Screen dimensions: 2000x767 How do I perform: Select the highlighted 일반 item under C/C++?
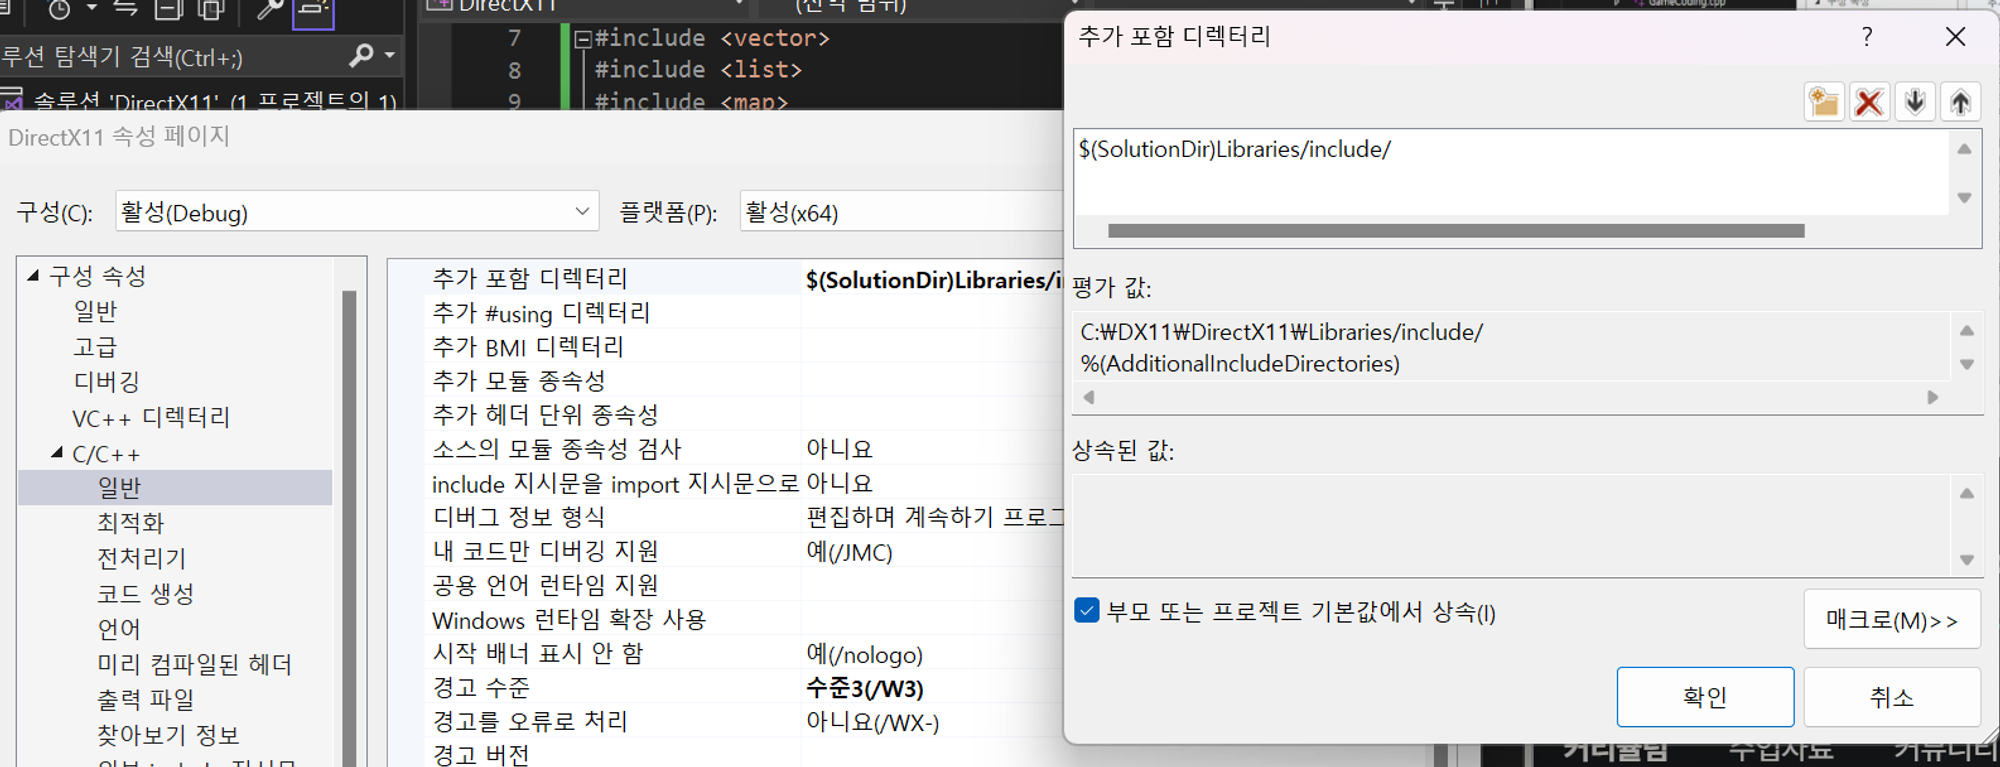tap(175, 488)
